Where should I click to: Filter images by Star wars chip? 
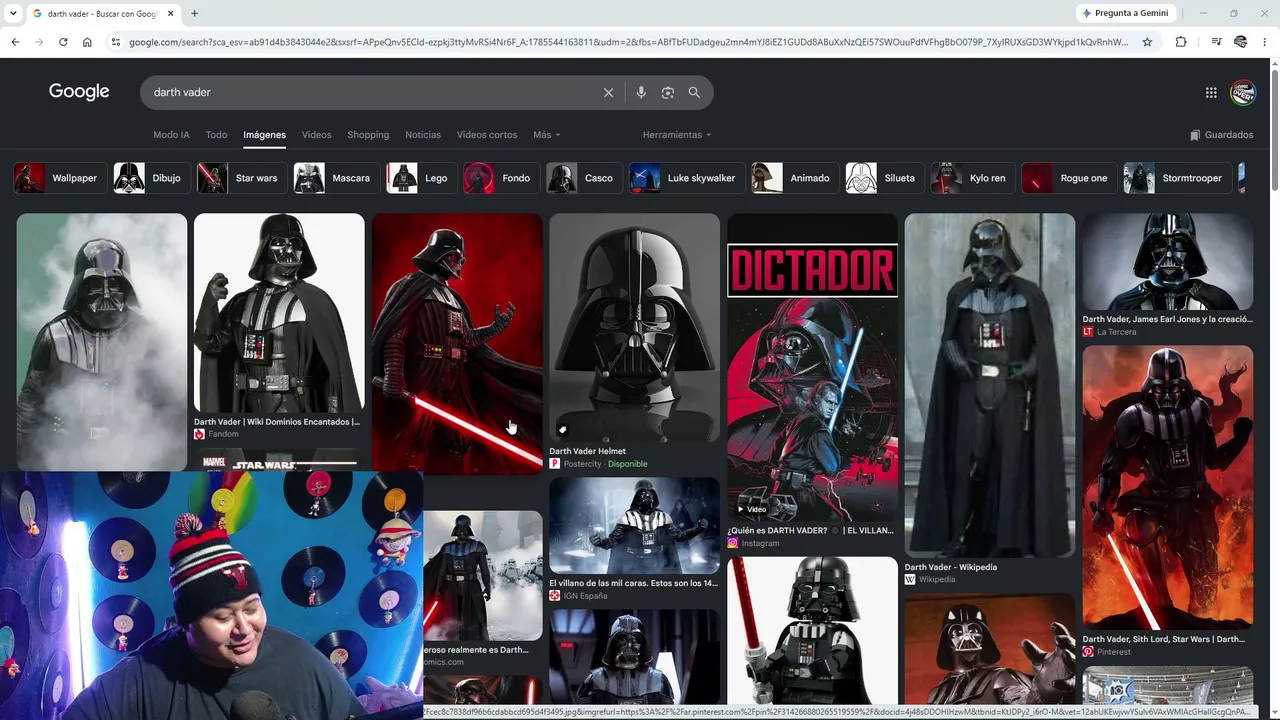click(240, 178)
